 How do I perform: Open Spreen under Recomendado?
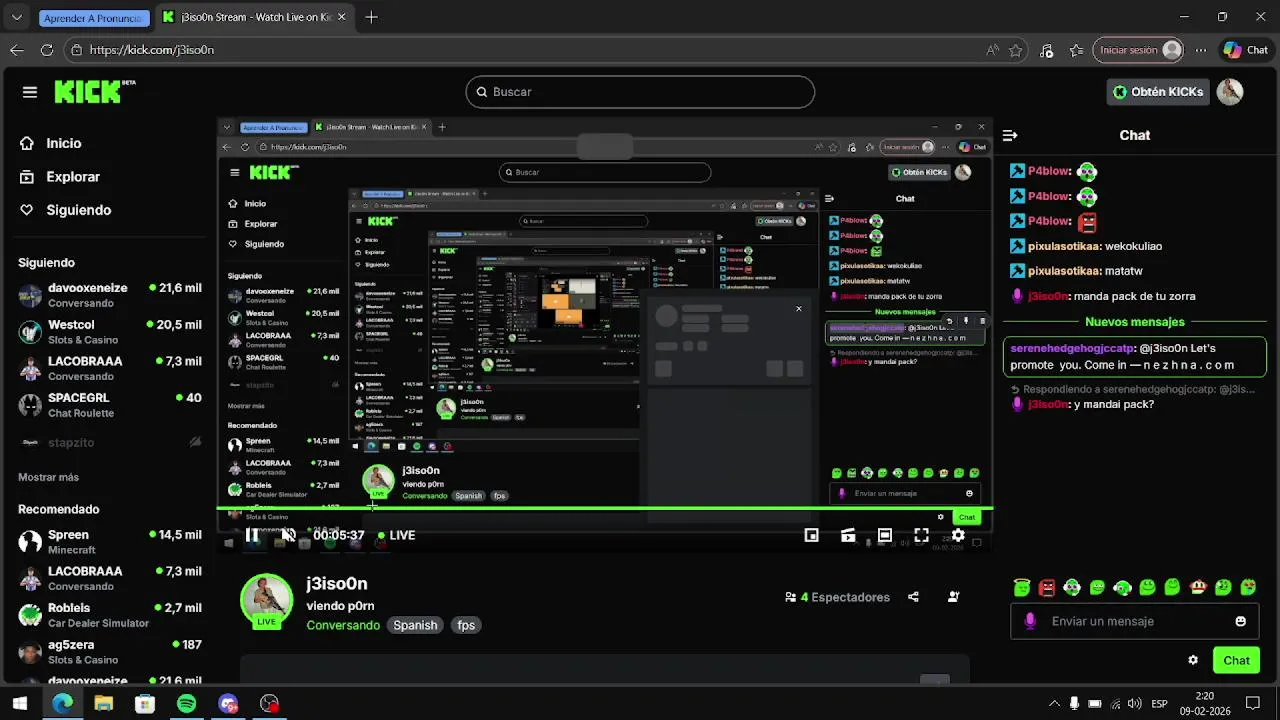point(110,542)
